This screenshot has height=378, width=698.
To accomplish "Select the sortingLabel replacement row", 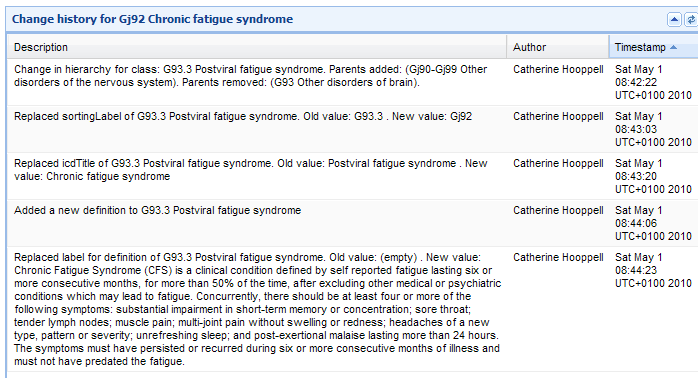I will point(352,129).
